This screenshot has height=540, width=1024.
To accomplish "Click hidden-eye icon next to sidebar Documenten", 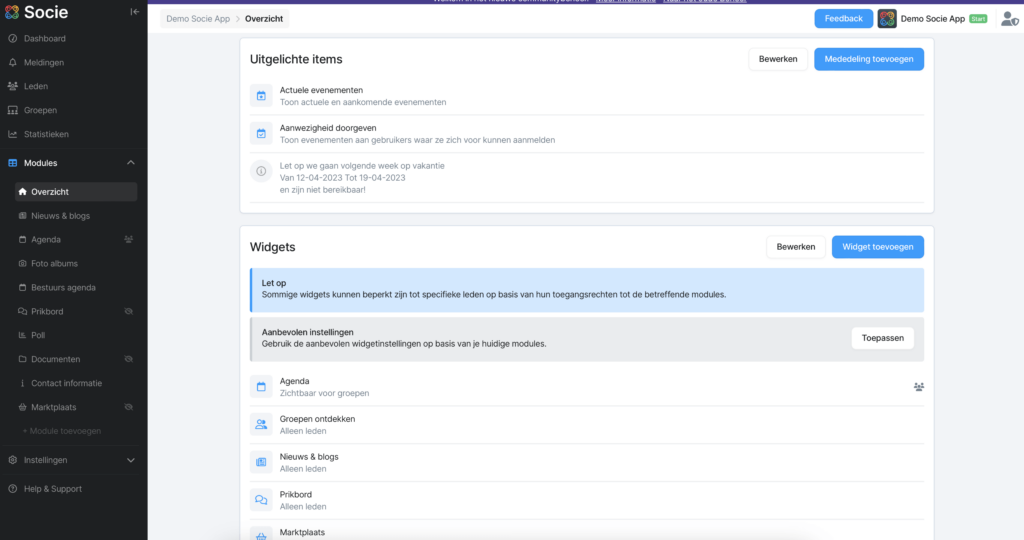I will [x=129, y=359].
